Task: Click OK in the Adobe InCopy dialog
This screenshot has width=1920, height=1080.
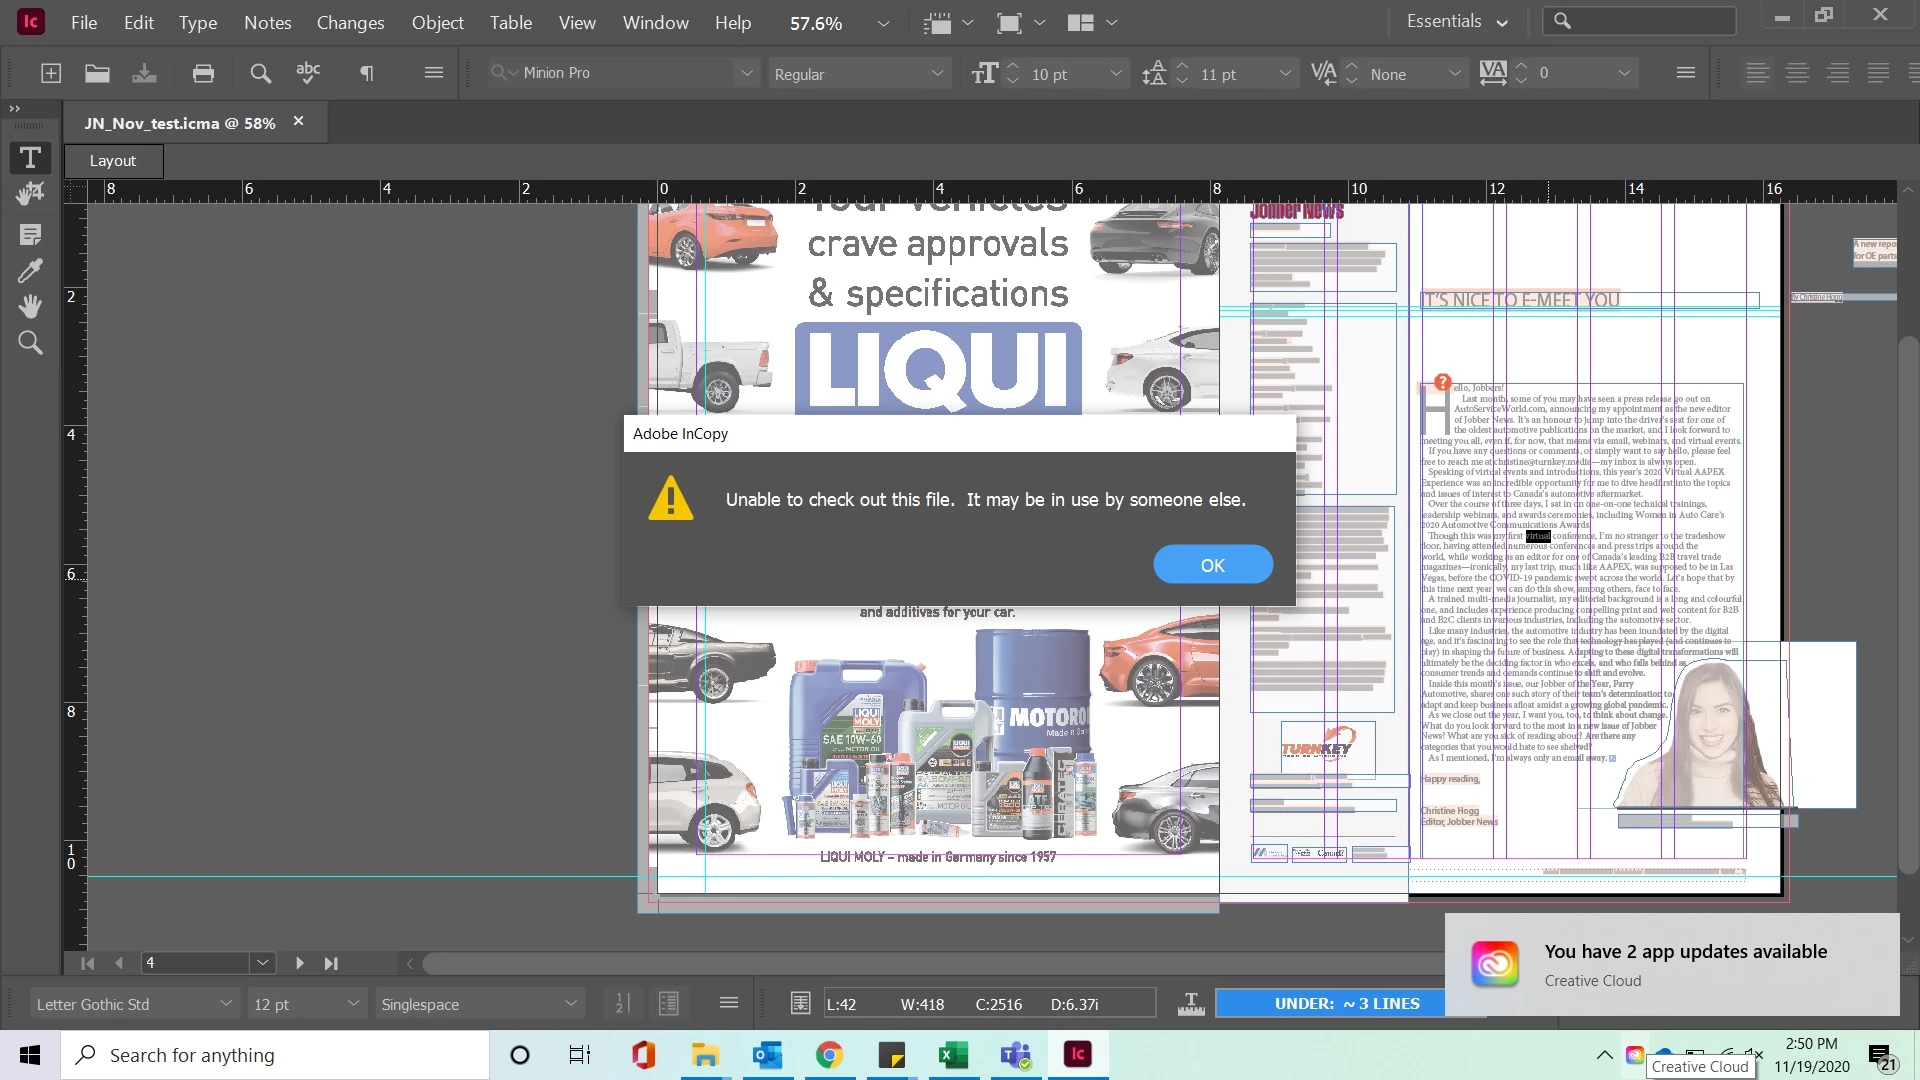Action: click(x=1212, y=565)
